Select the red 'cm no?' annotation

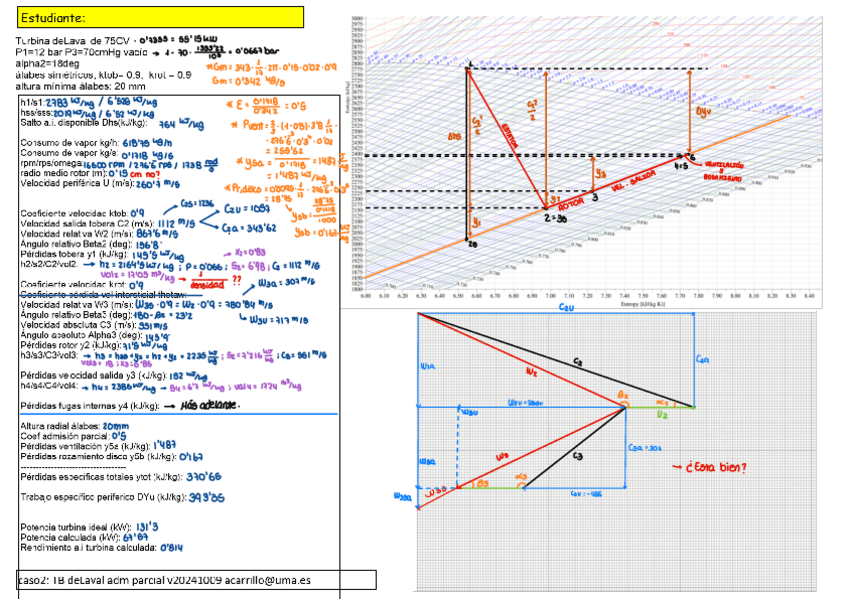[x=145, y=174]
